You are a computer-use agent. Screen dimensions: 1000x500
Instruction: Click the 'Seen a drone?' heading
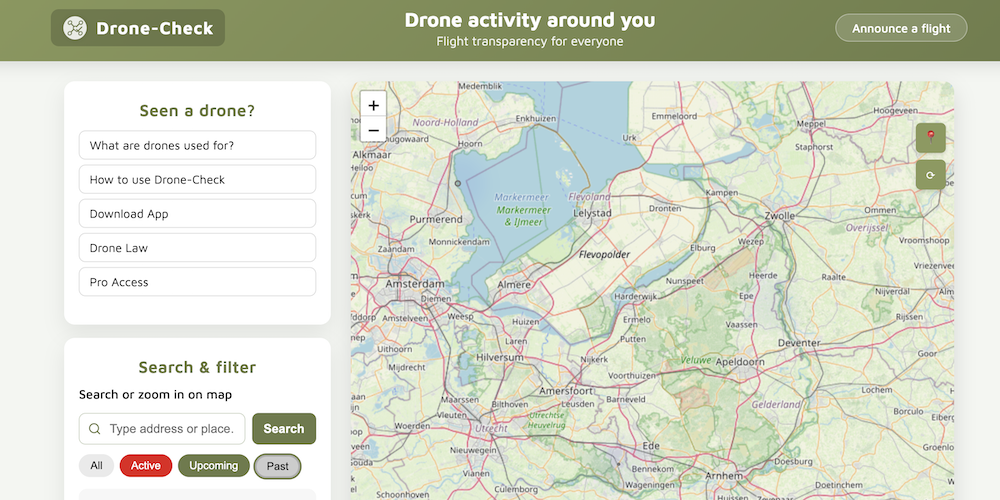click(x=197, y=110)
